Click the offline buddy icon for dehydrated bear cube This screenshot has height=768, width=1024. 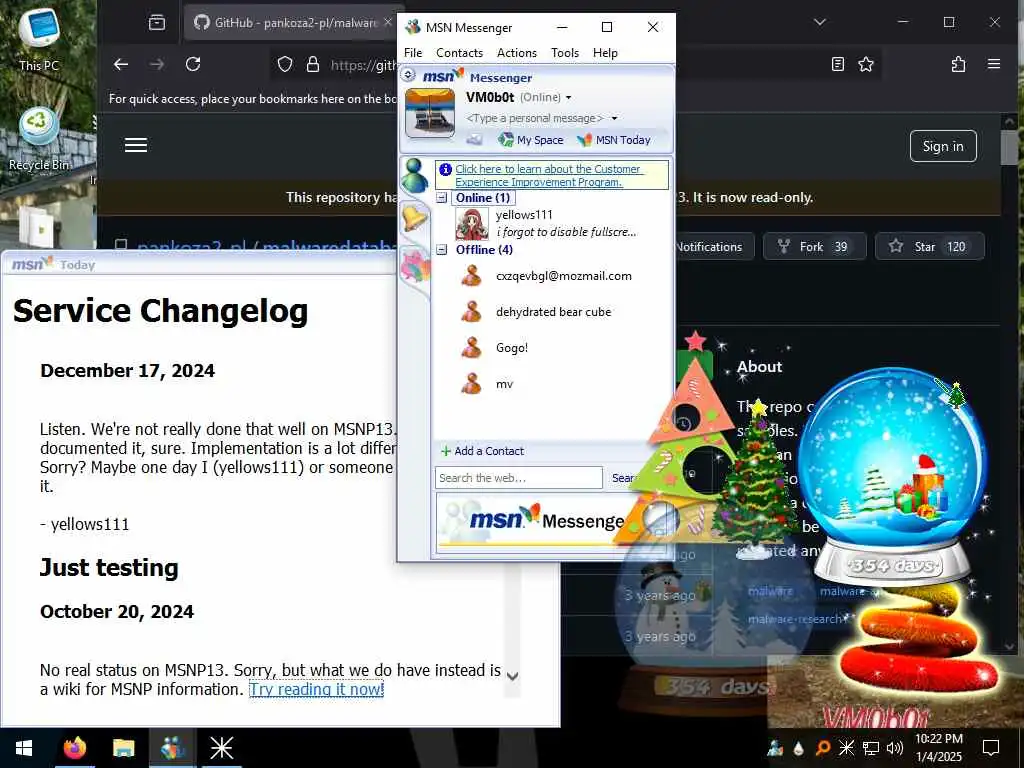tap(472, 312)
